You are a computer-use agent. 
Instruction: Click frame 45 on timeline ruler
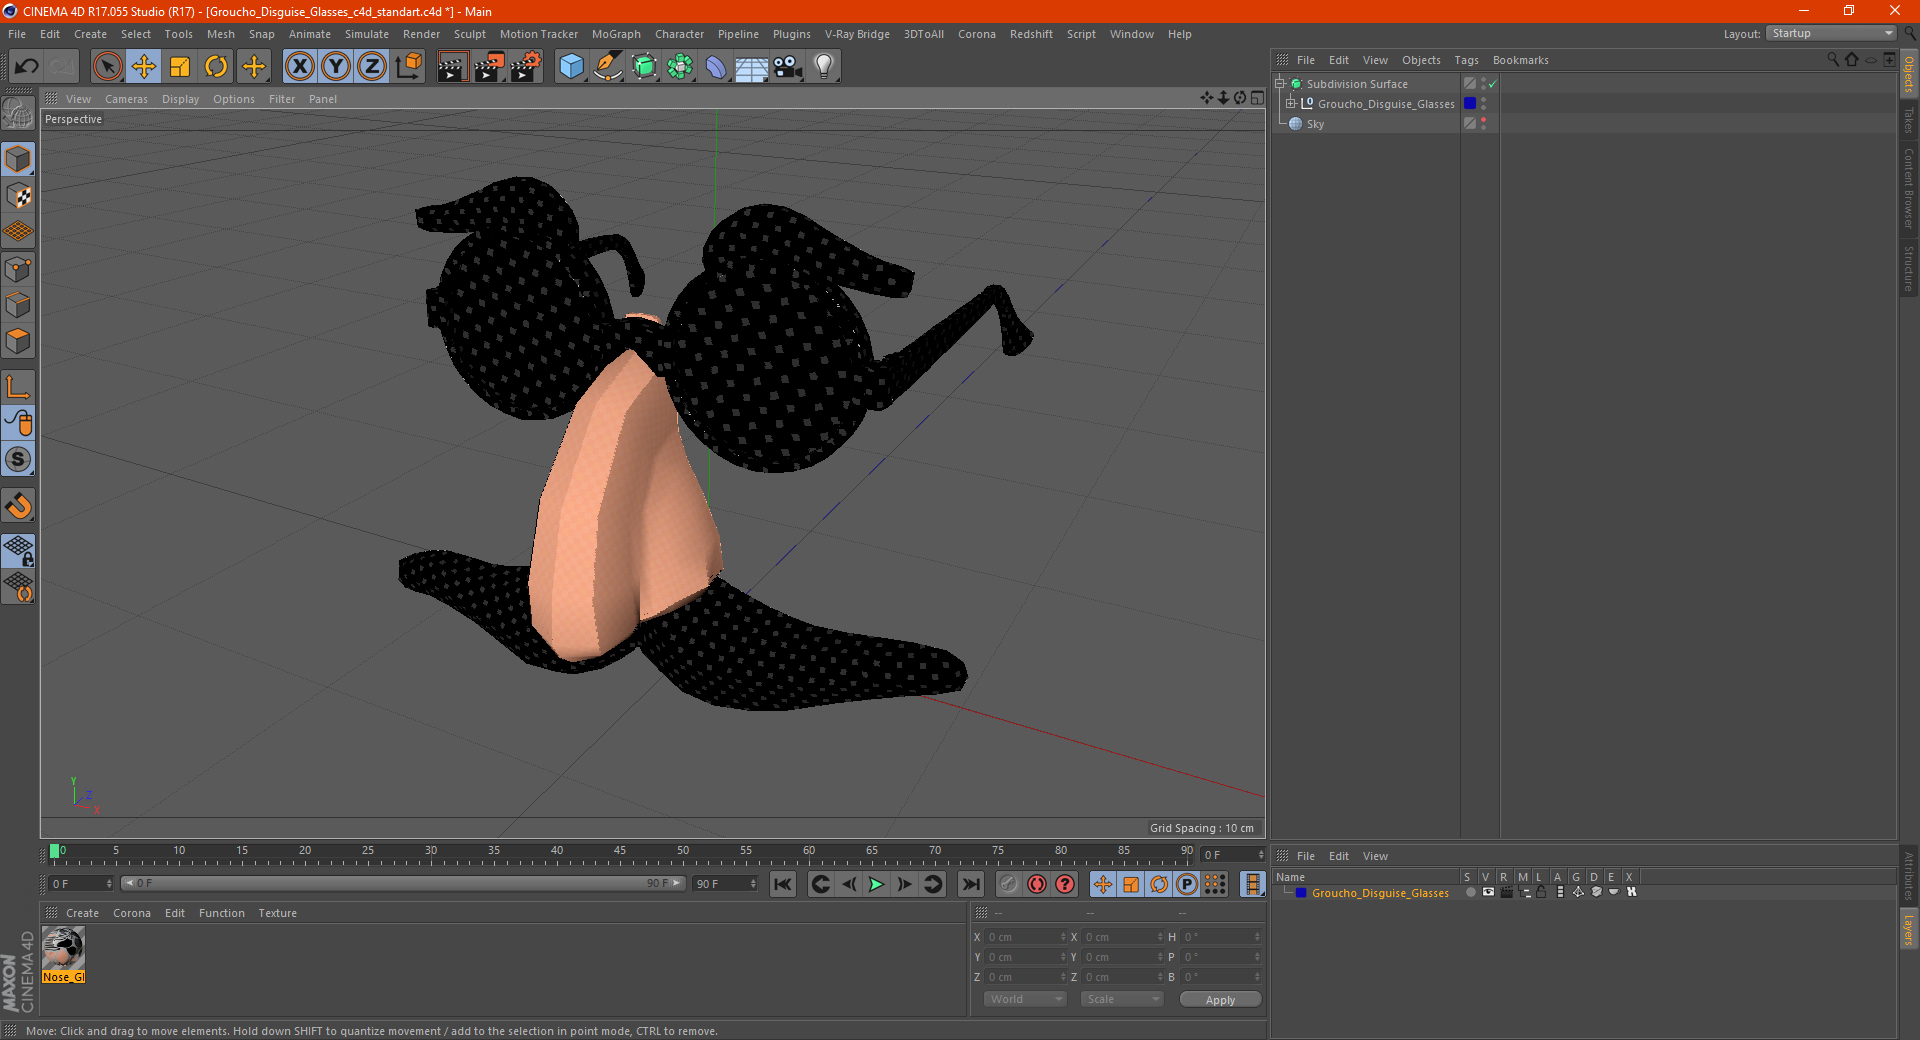pos(620,853)
